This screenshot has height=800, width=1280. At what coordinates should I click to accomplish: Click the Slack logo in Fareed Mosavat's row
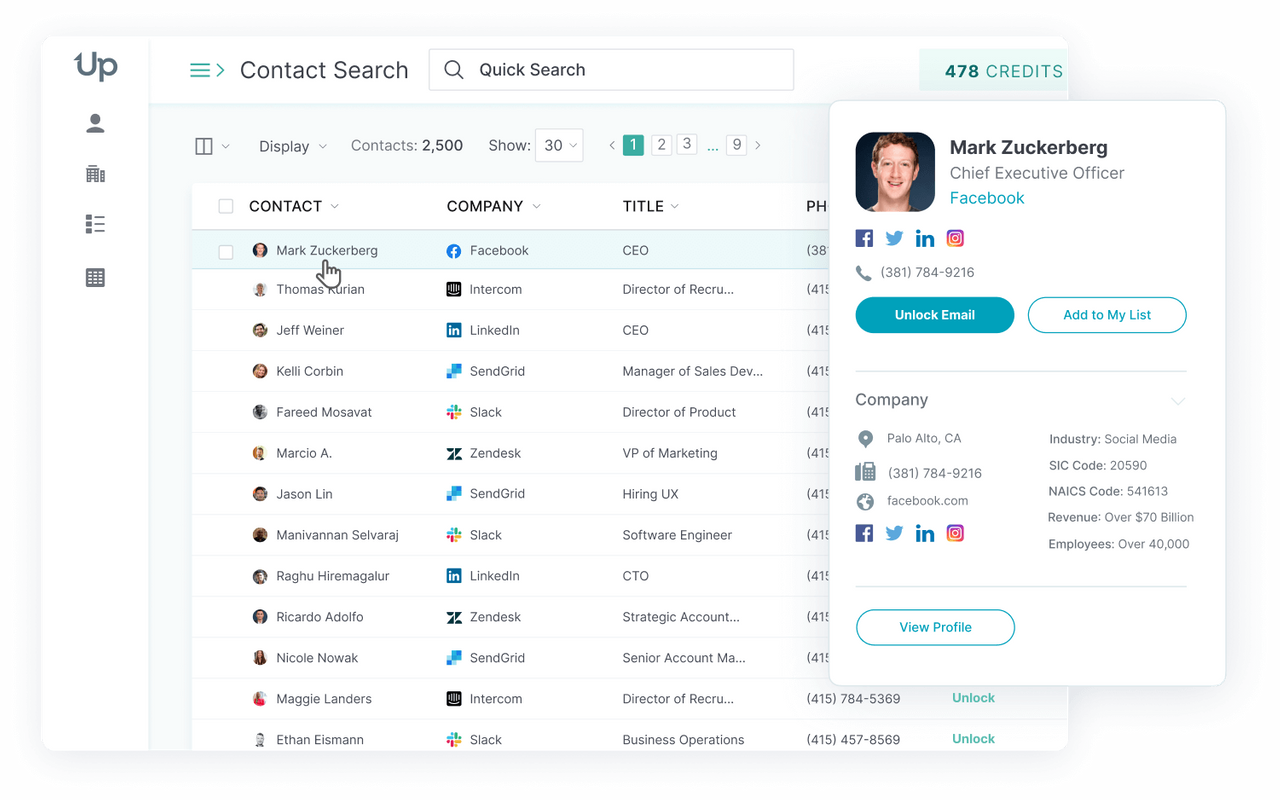click(454, 412)
